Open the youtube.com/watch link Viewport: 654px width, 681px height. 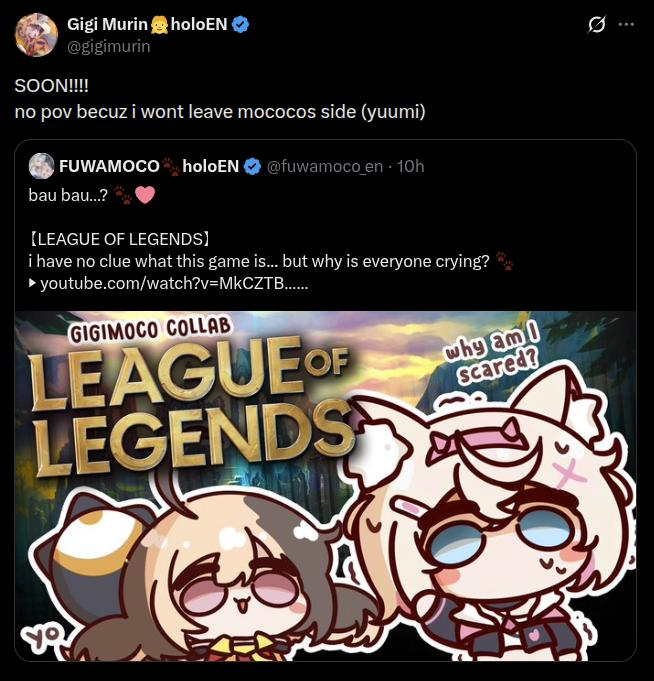pos(174,283)
